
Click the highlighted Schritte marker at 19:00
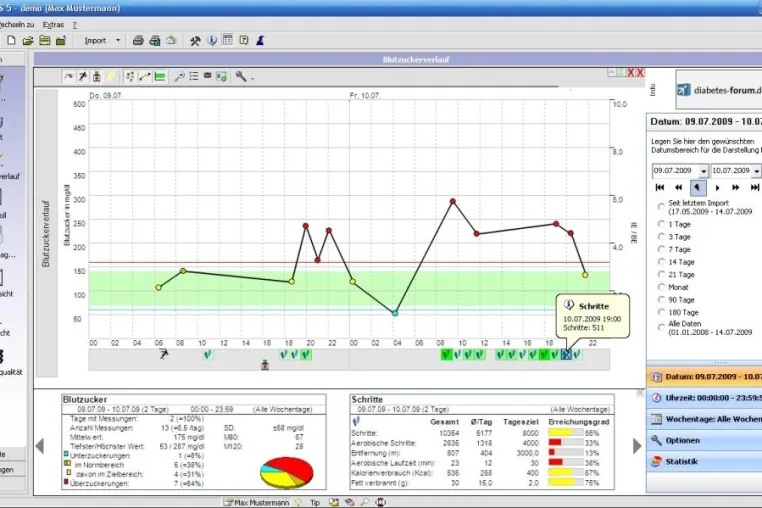click(x=566, y=355)
